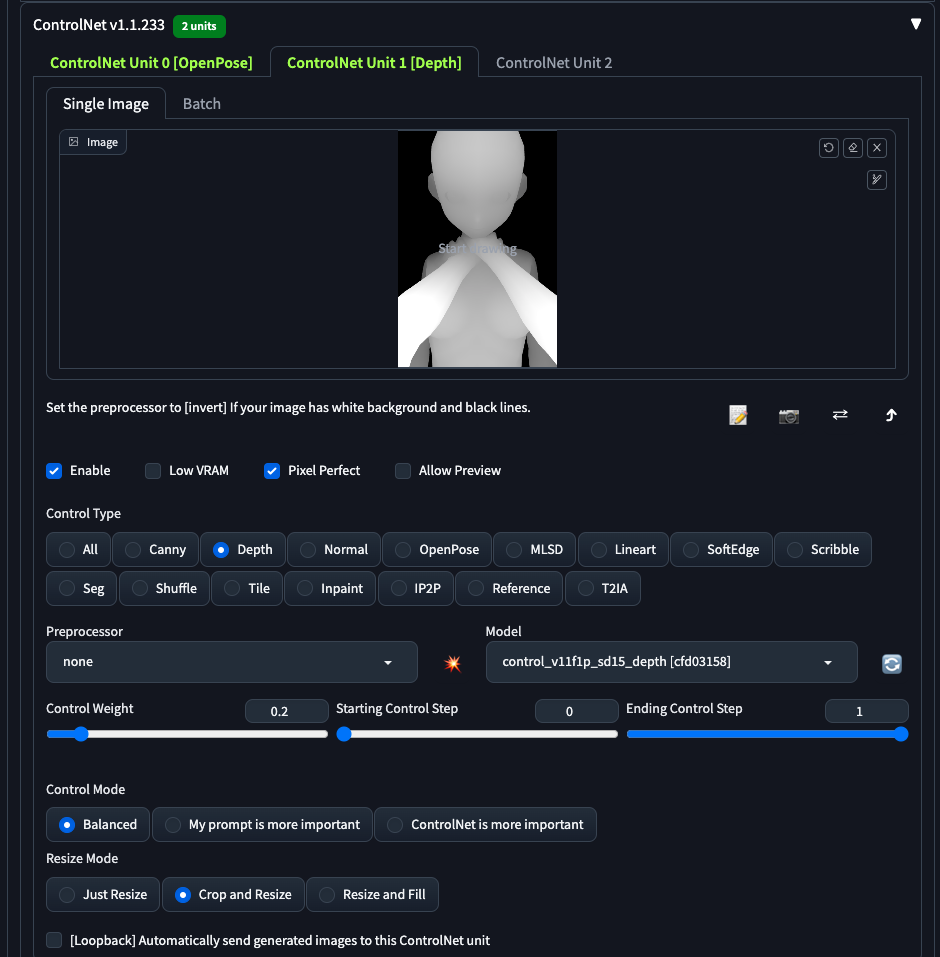
Task: Select the Canny control type
Action: (156, 550)
